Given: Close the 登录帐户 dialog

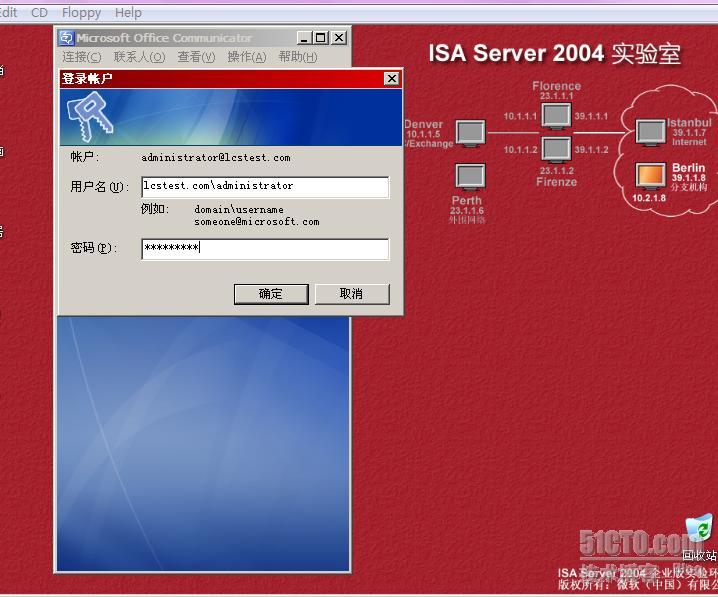Looking at the screenshot, I should [x=392, y=79].
